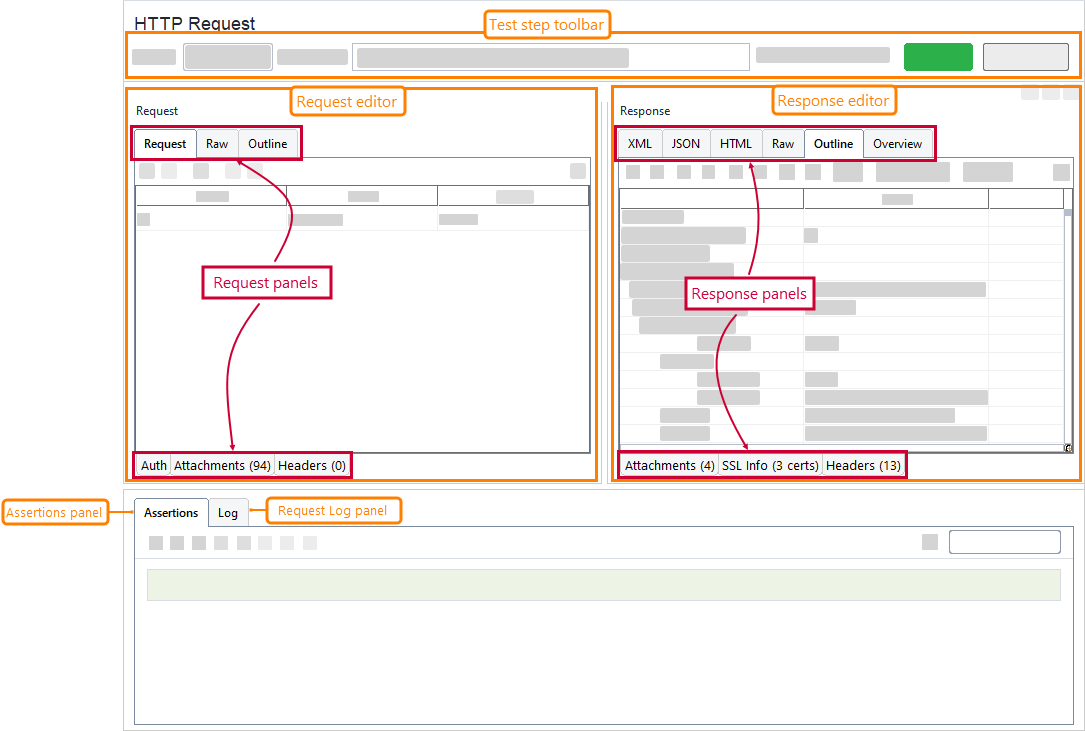Screen dimensions: 1085x731
Task: Select the JSON tab in the Response editor
Action: tap(684, 143)
